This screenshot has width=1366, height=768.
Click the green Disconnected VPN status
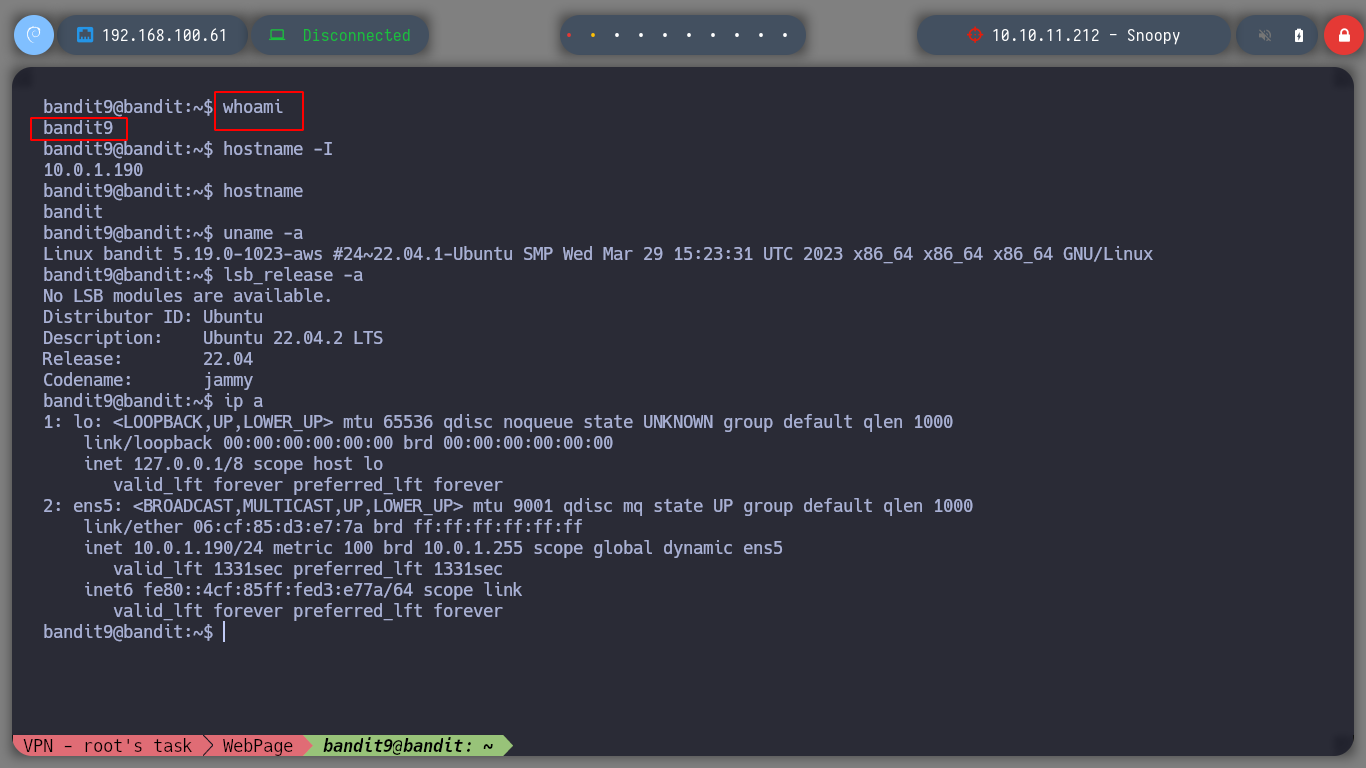coord(356,35)
